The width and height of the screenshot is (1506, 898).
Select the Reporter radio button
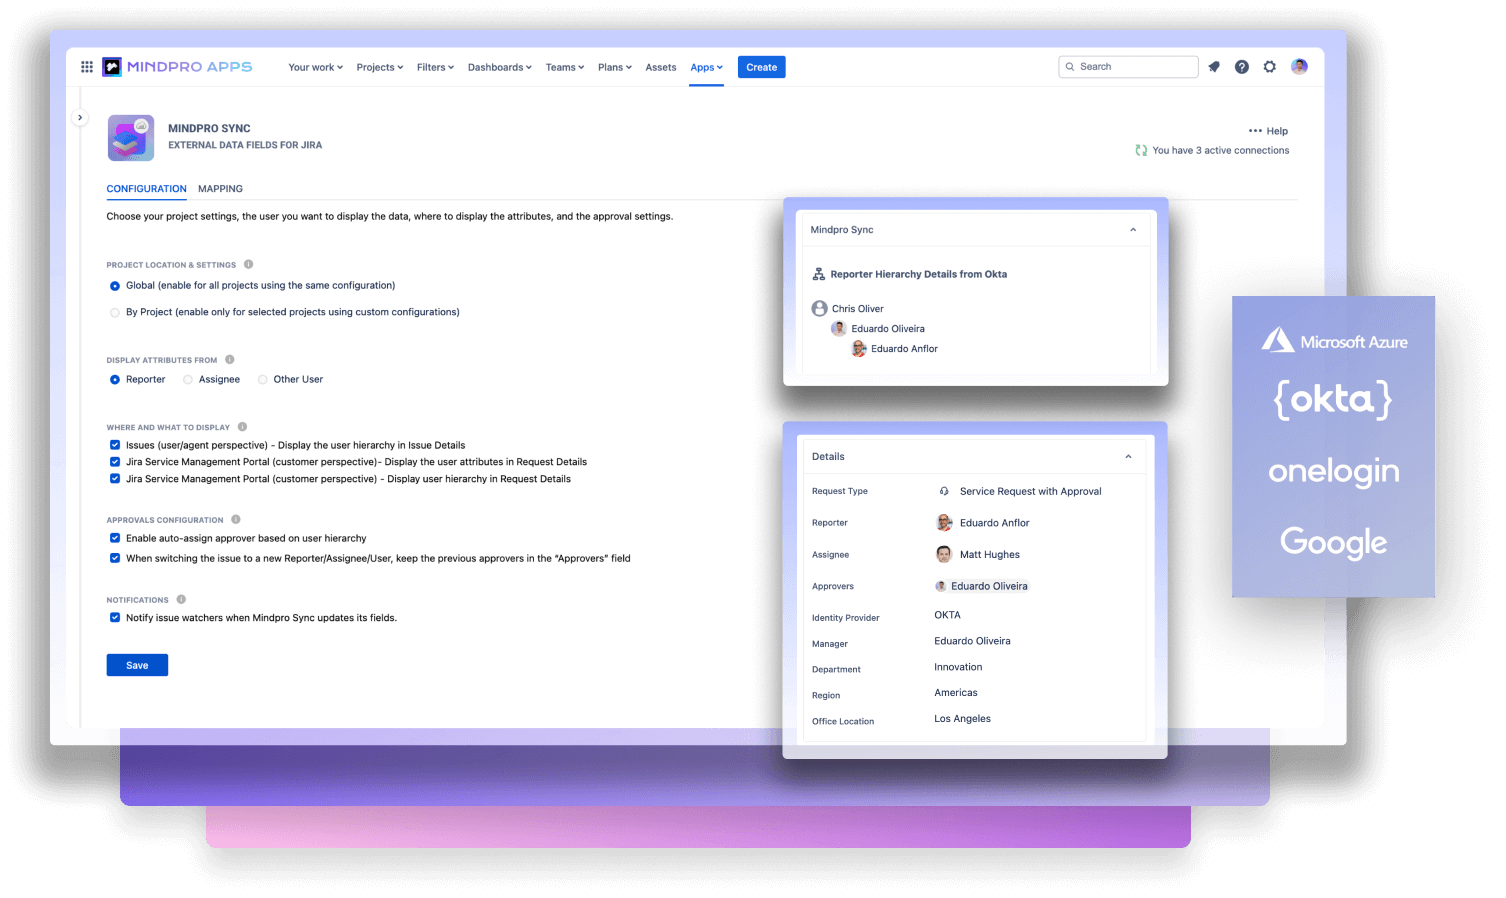(x=115, y=380)
